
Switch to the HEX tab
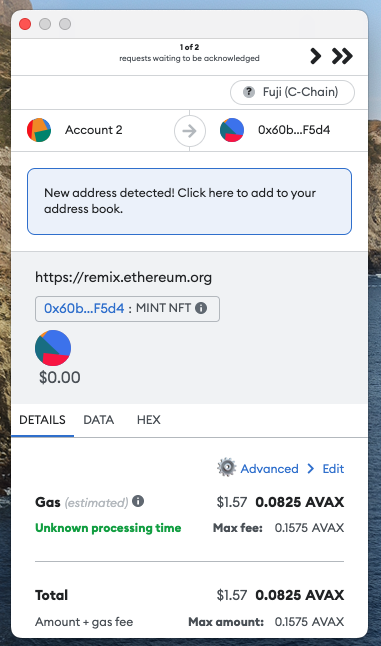[149, 420]
